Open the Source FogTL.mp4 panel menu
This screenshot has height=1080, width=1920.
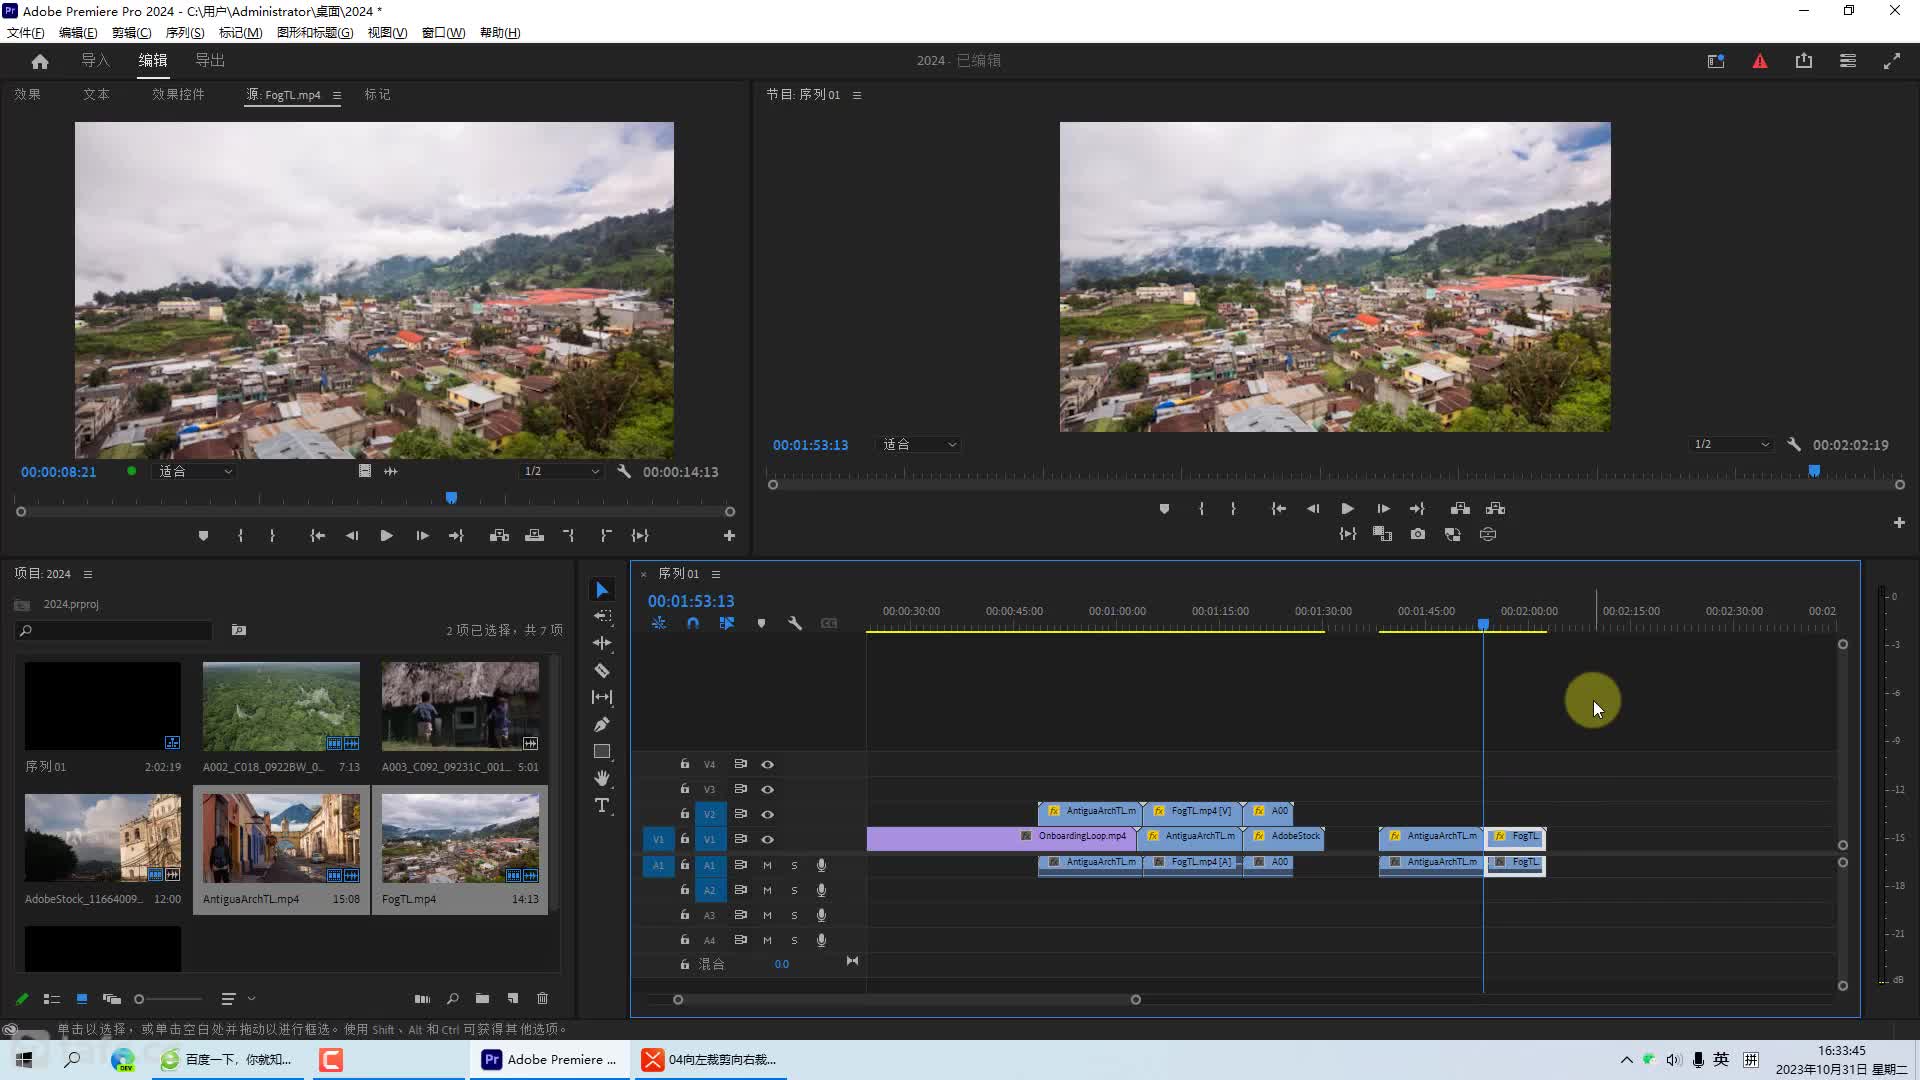(337, 95)
